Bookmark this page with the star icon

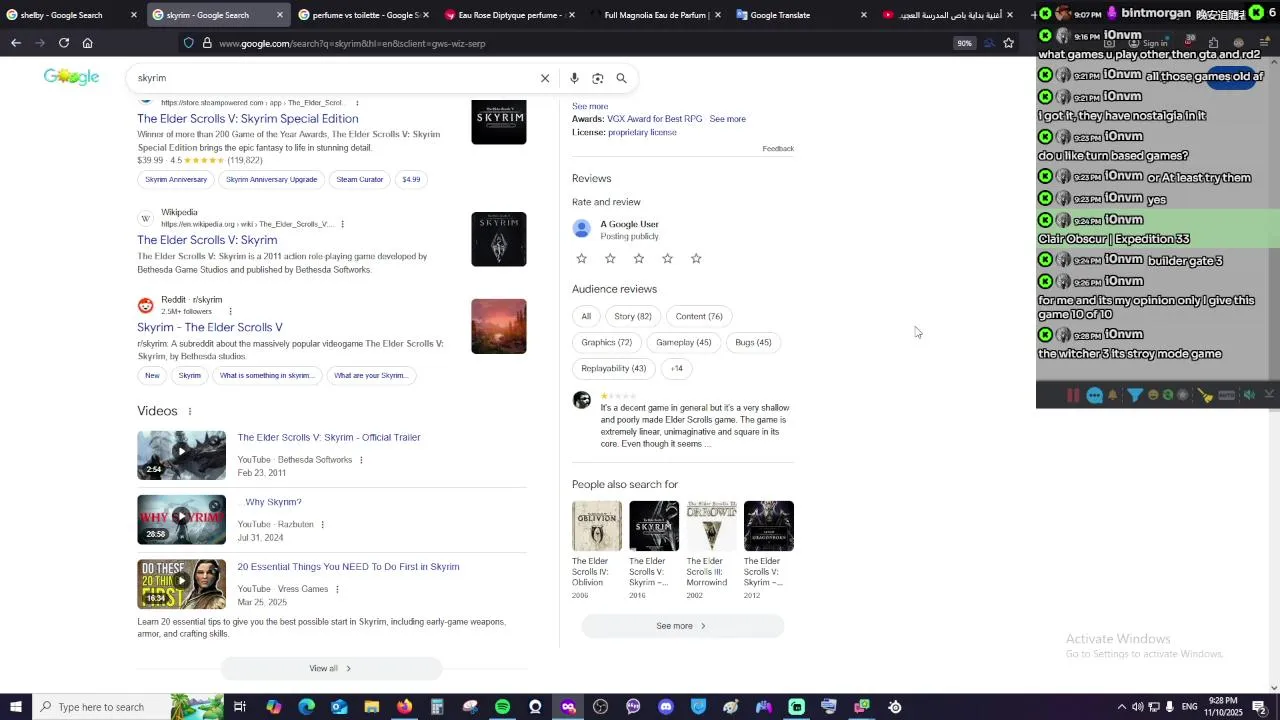[1008, 43]
